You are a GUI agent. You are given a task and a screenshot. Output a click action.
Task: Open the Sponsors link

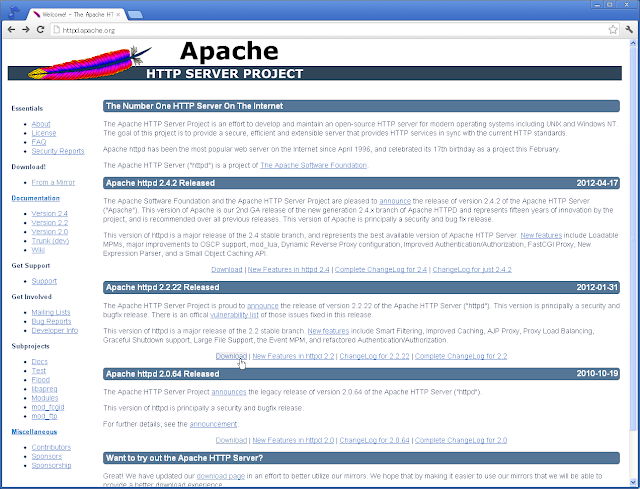click(x=47, y=456)
